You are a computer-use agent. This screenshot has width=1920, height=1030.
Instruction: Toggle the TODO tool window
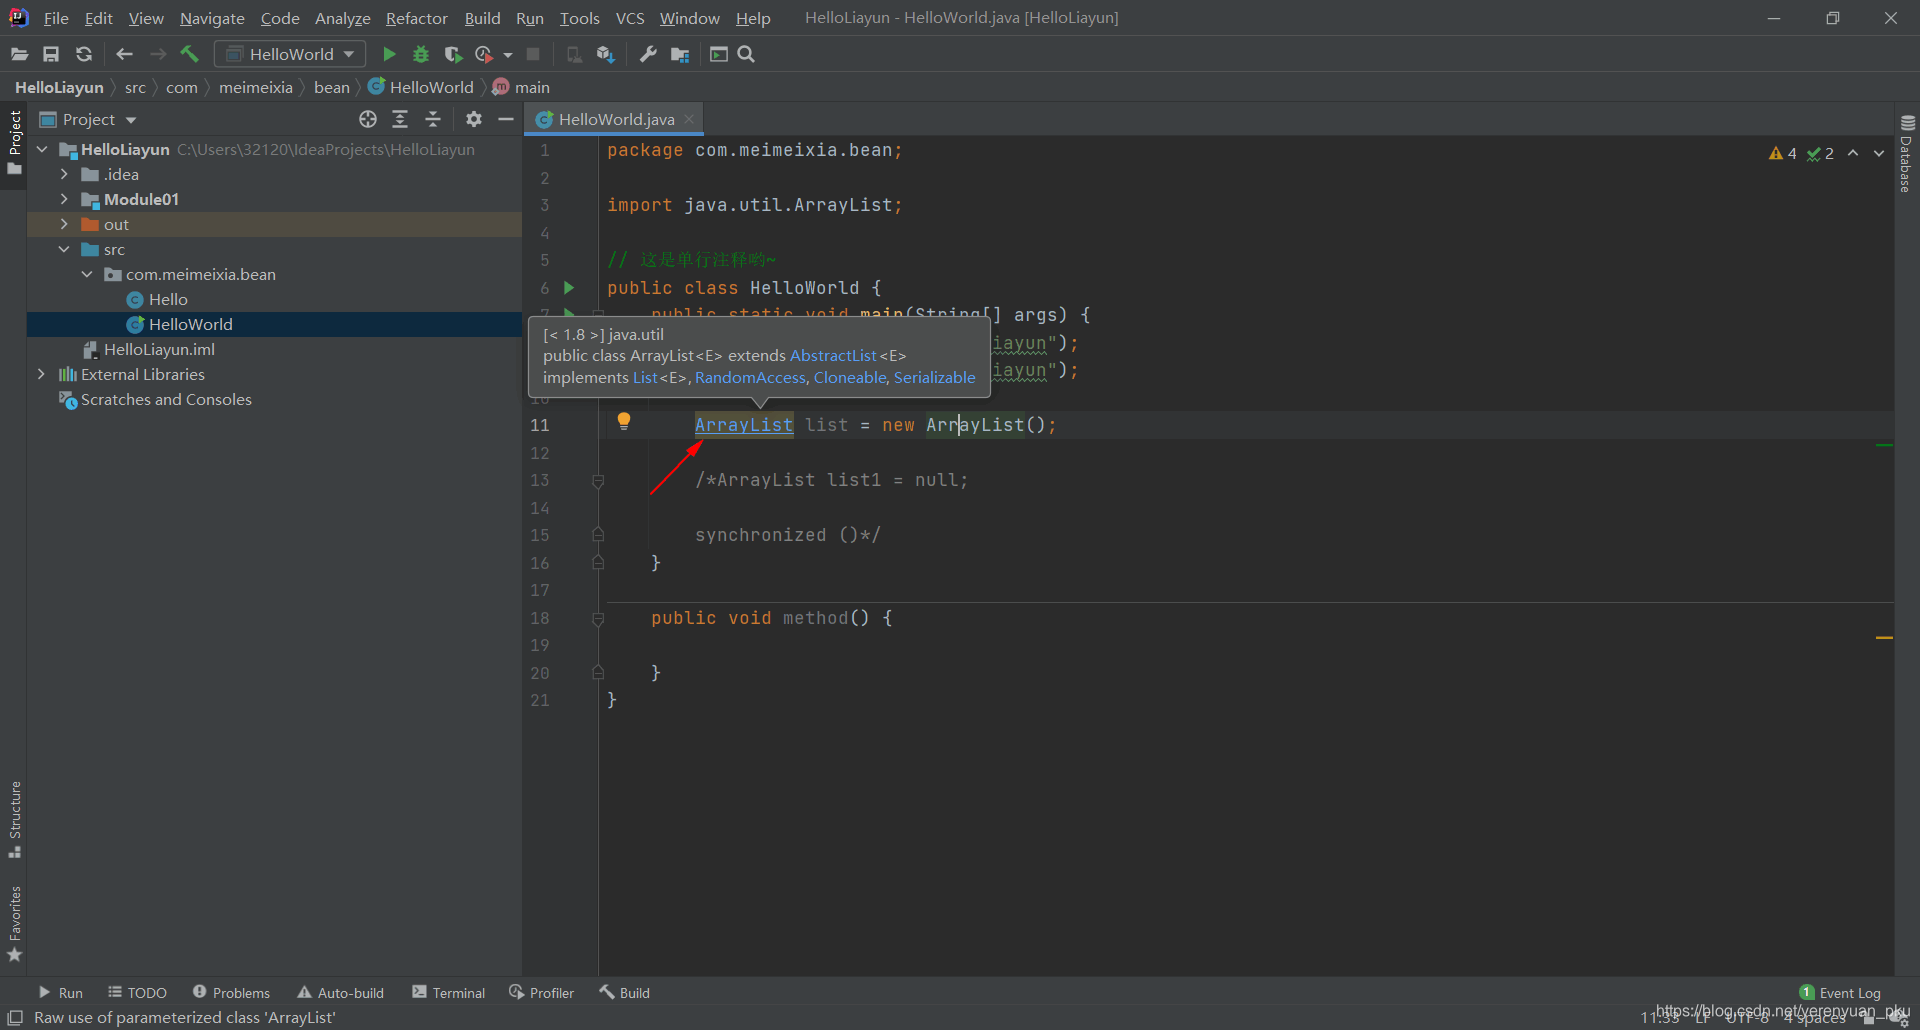point(138,993)
